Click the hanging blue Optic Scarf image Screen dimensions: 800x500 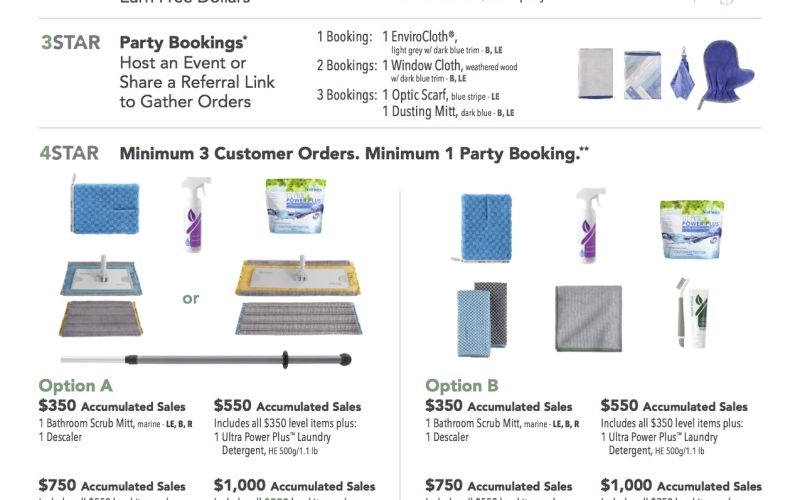tap(682, 73)
